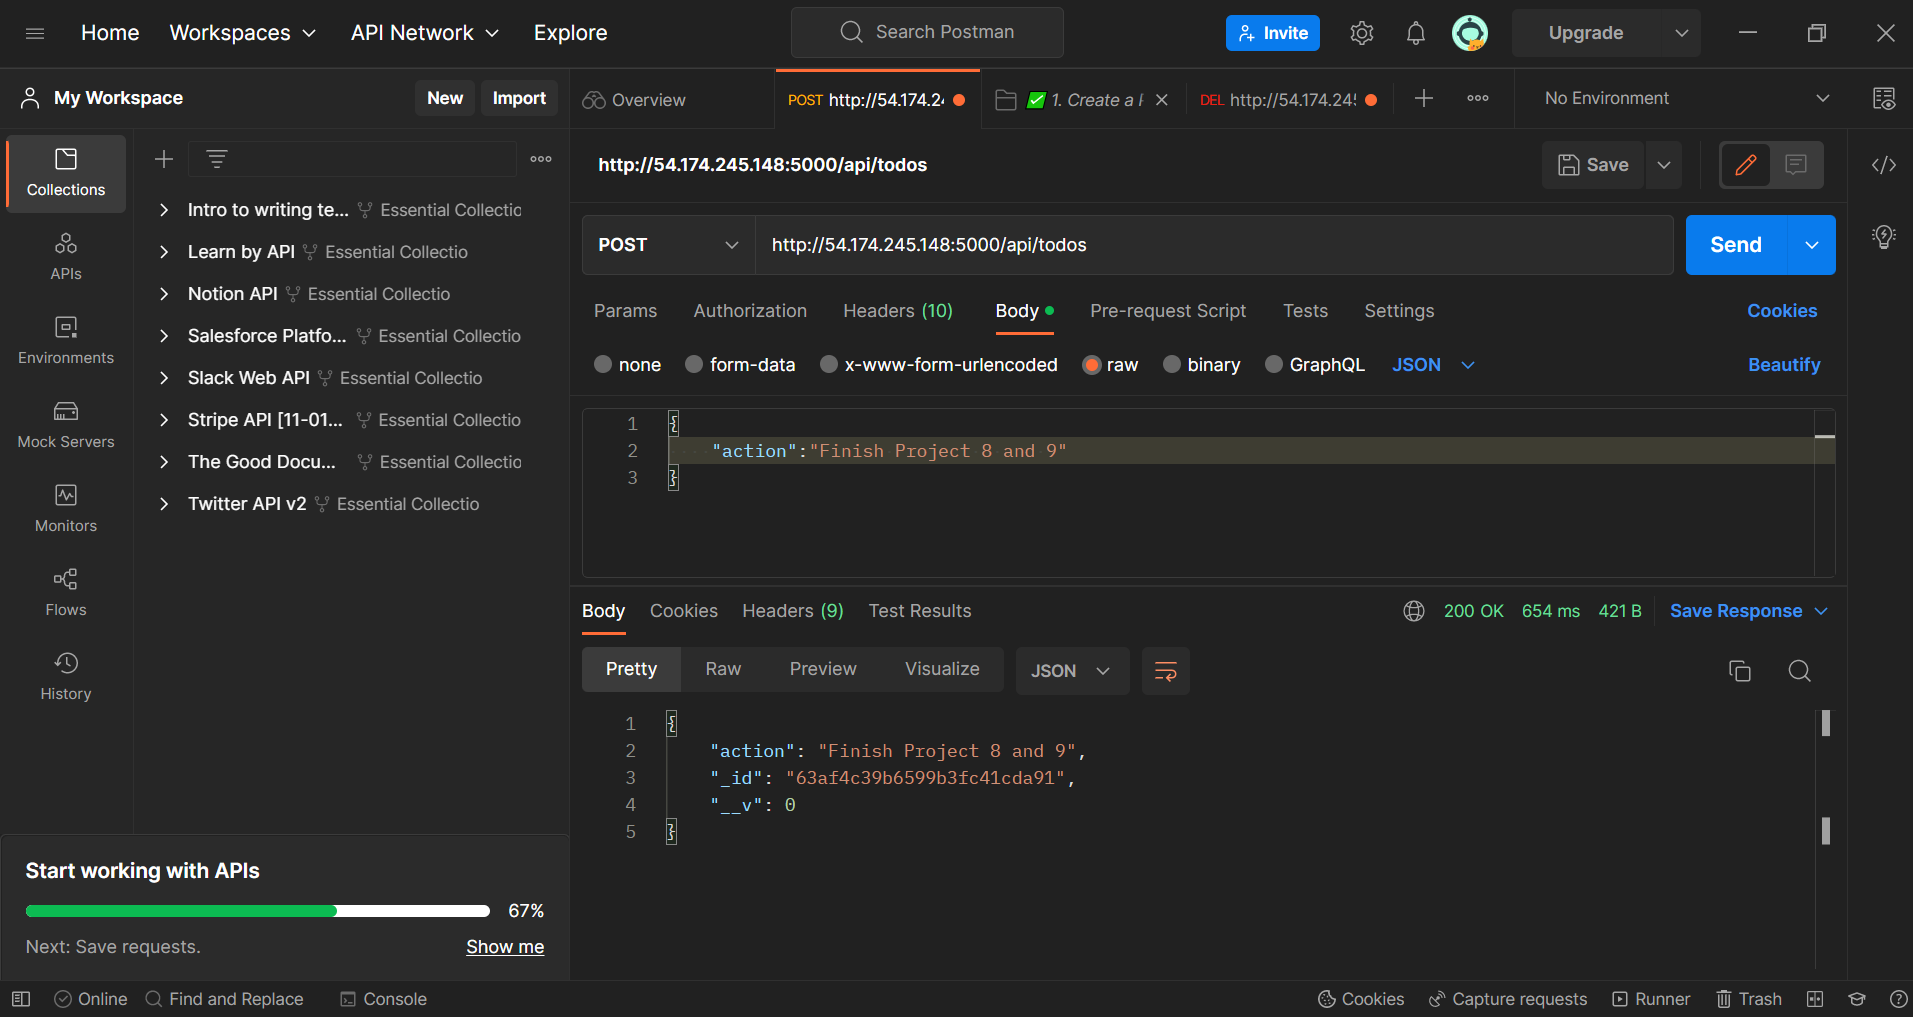Image resolution: width=1913 pixels, height=1017 pixels.
Task: Click the API onboarding progress bar
Action: click(x=257, y=910)
